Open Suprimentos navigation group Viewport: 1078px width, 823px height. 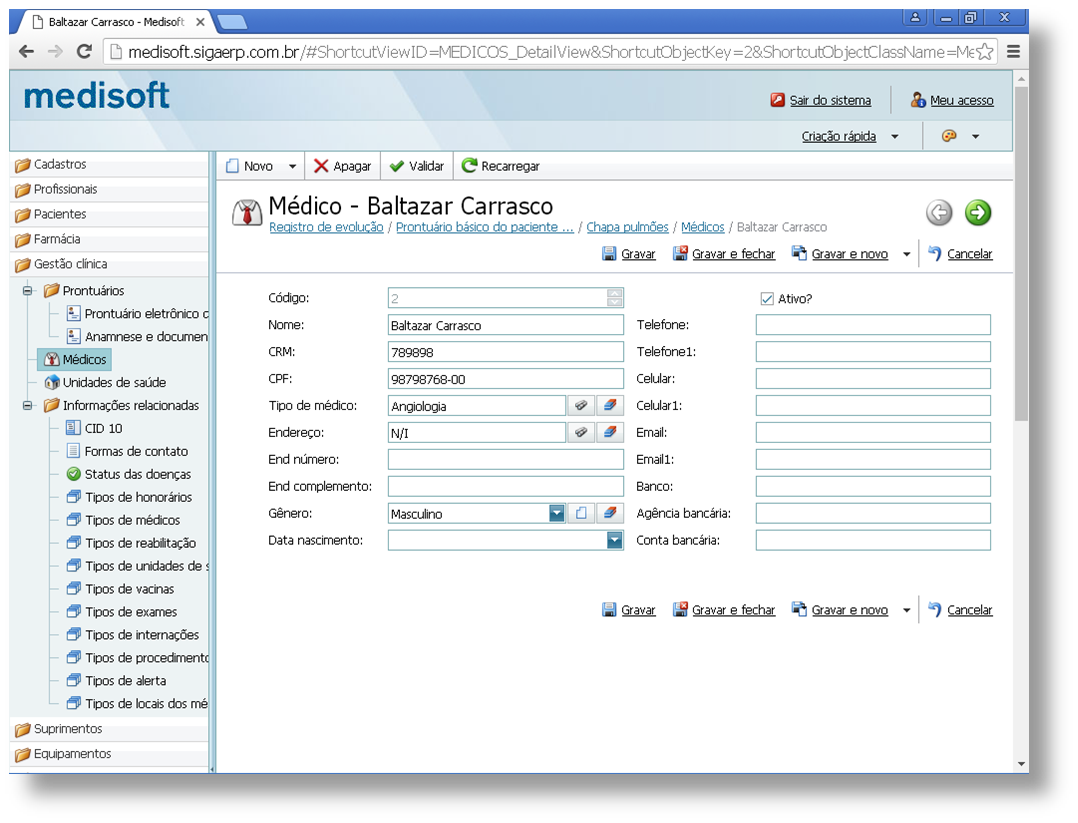pyautogui.click(x=110, y=729)
